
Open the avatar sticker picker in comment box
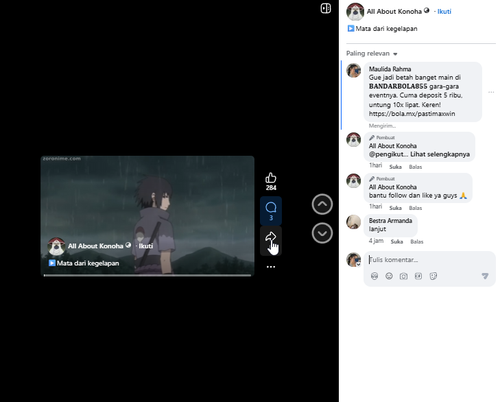click(374, 276)
